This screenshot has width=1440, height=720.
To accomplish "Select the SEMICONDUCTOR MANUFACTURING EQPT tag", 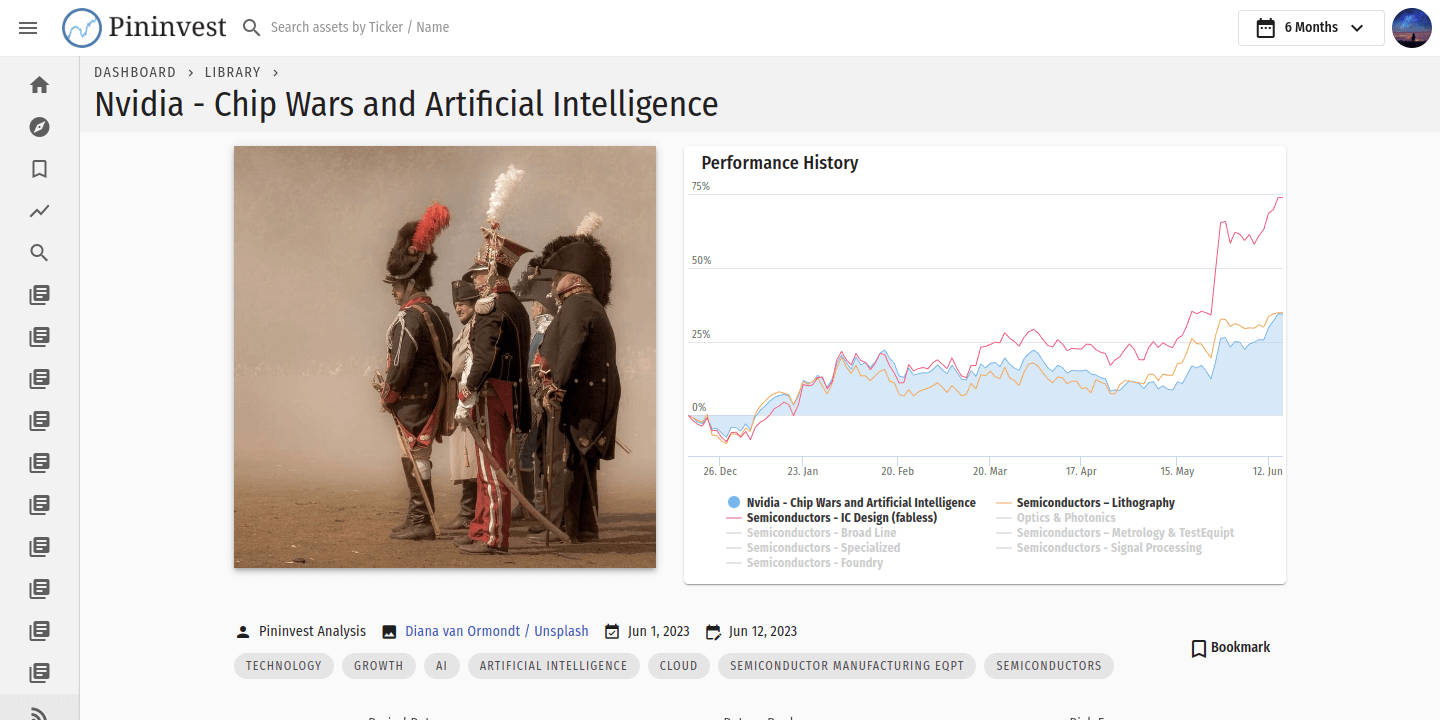I will [x=847, y=666].
